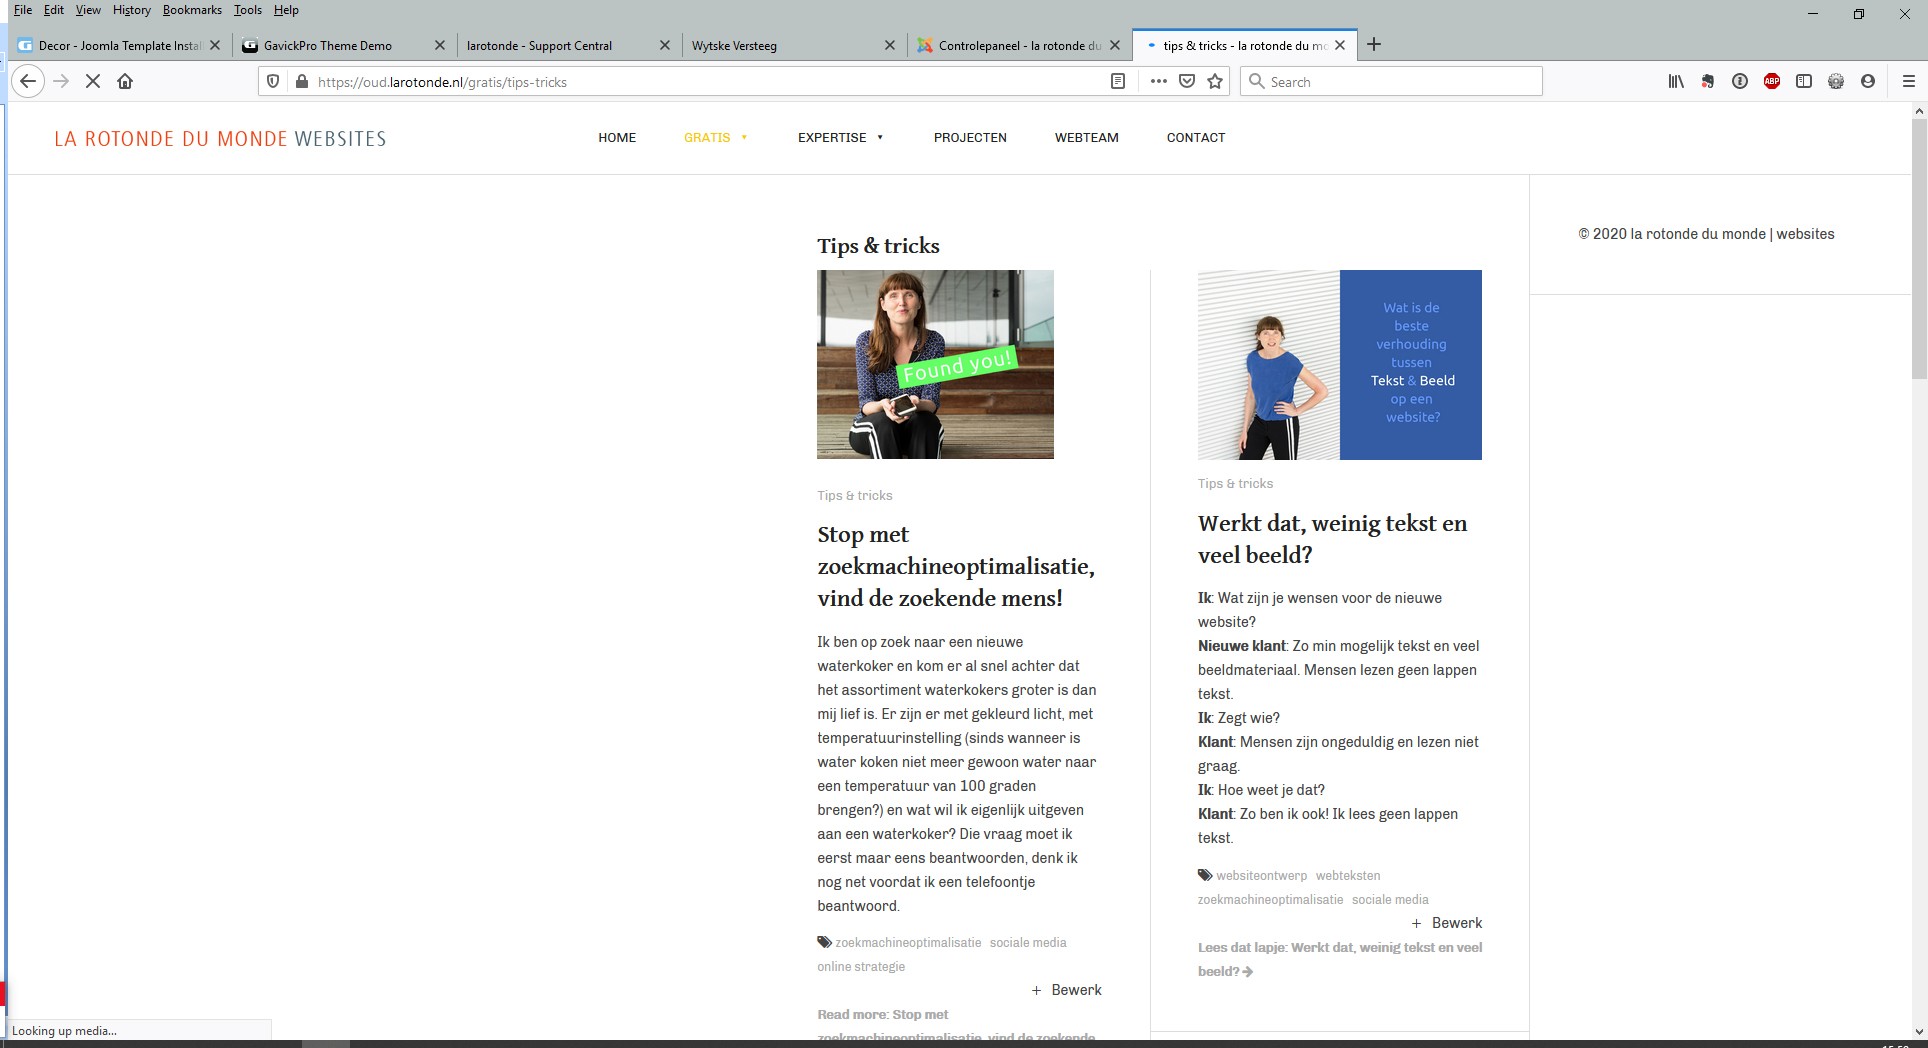Viewport: 1928px width, 1048px height.
Task: Open the Projecten page link
Action: click(970, 138)
